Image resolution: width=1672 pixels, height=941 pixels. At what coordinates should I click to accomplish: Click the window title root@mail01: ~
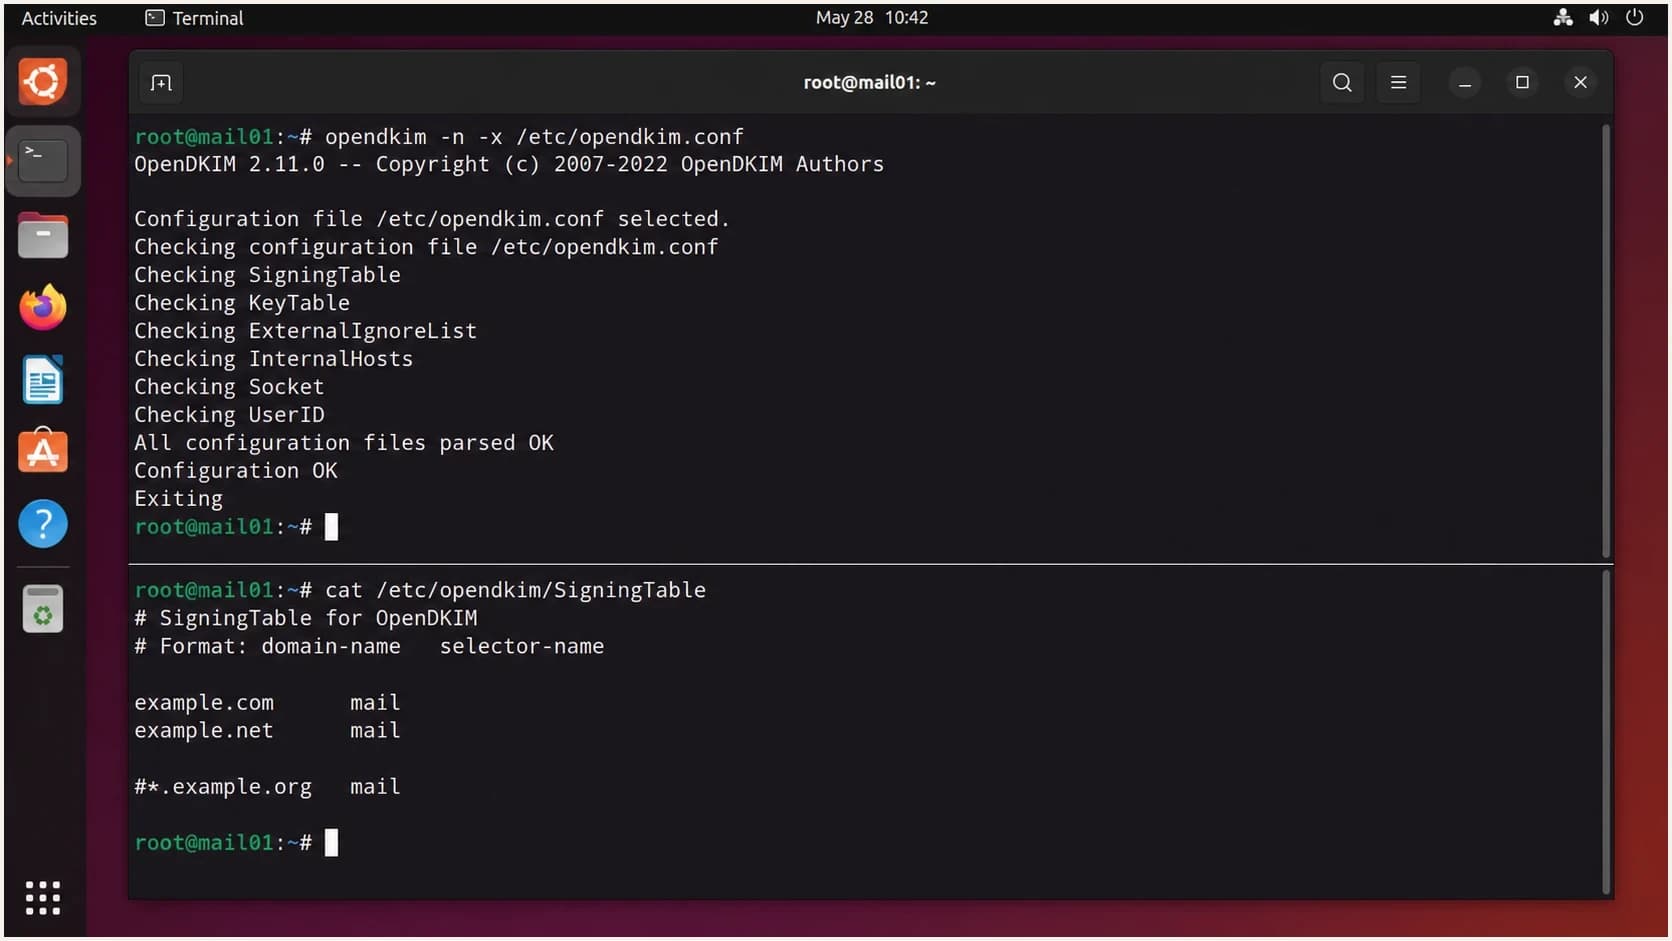[870, 83]
